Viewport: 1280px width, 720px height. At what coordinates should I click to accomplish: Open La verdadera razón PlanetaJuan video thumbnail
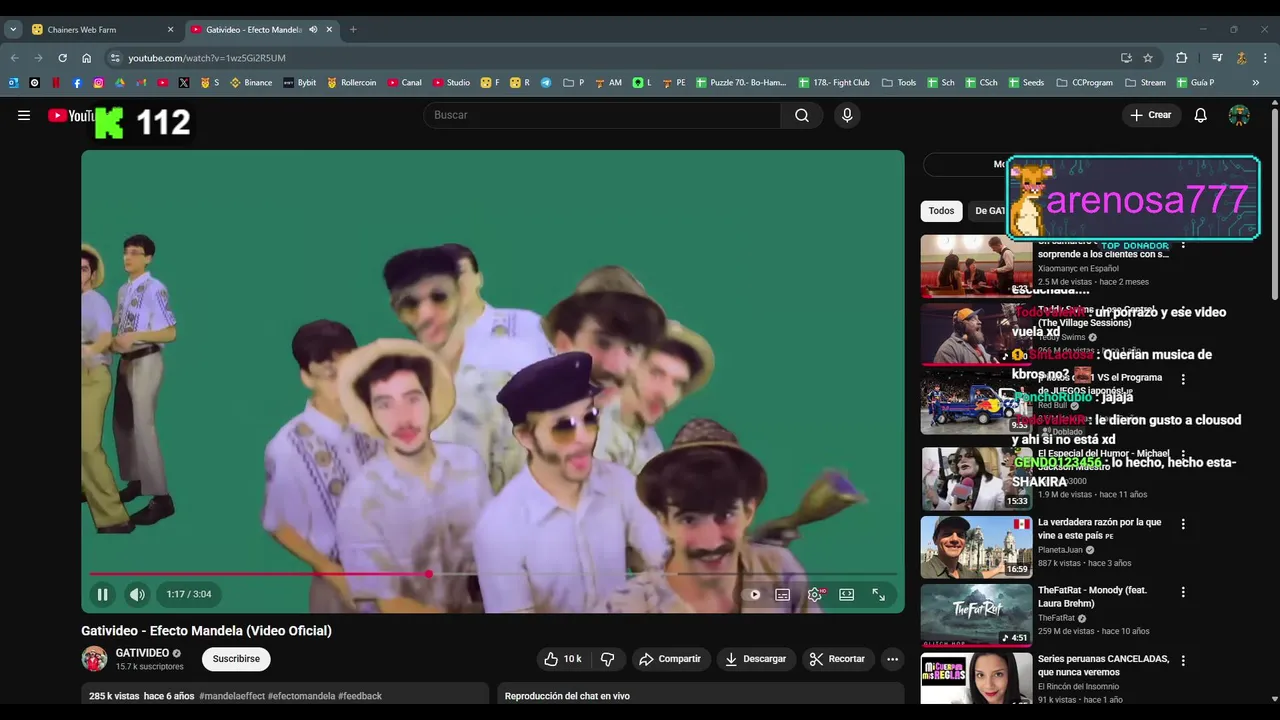coord(976,547)
